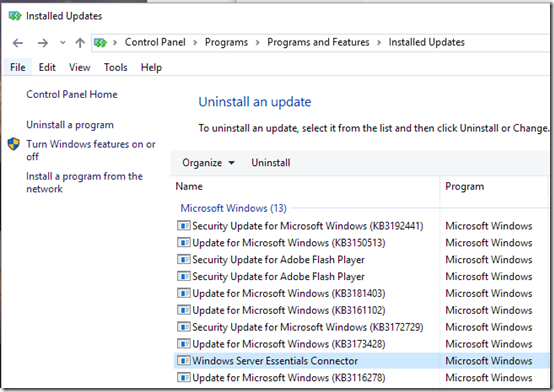Viewport: 554px width, 392px height.
Task: Click icon of Update KB3173428
Action: pyautogui.click(x=184, y=344)
